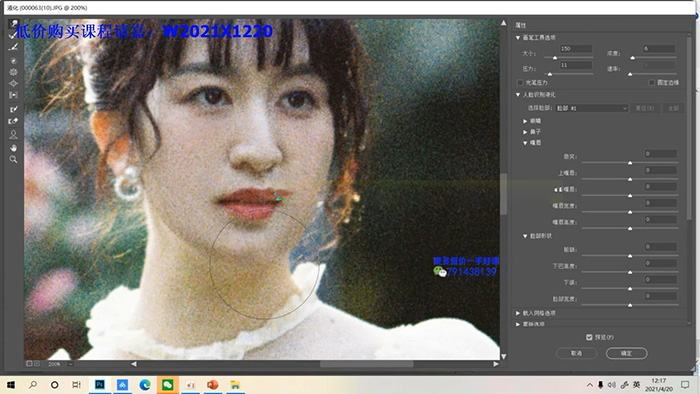Click the brush Size slider handle
700x394 pixels.
pos(555,58)
